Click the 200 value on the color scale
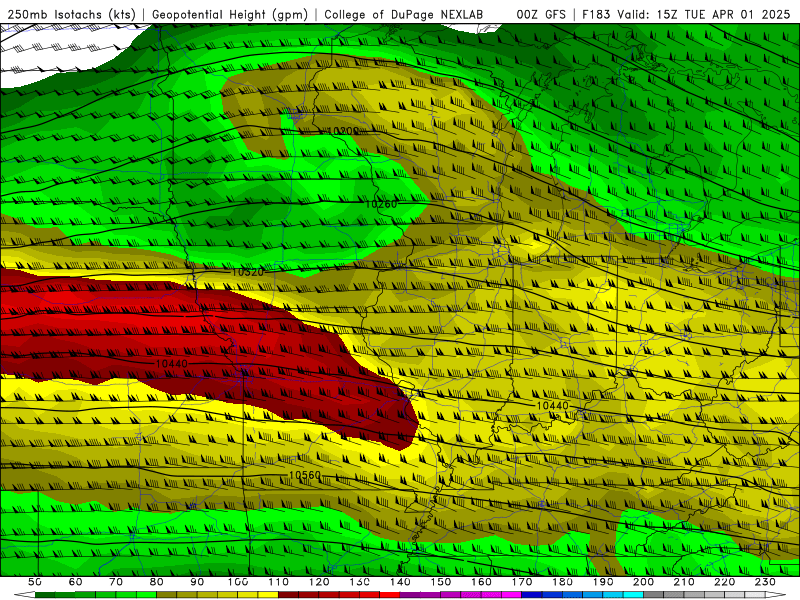The height and width of the screenshot is (600, 800). coord(643,582)
